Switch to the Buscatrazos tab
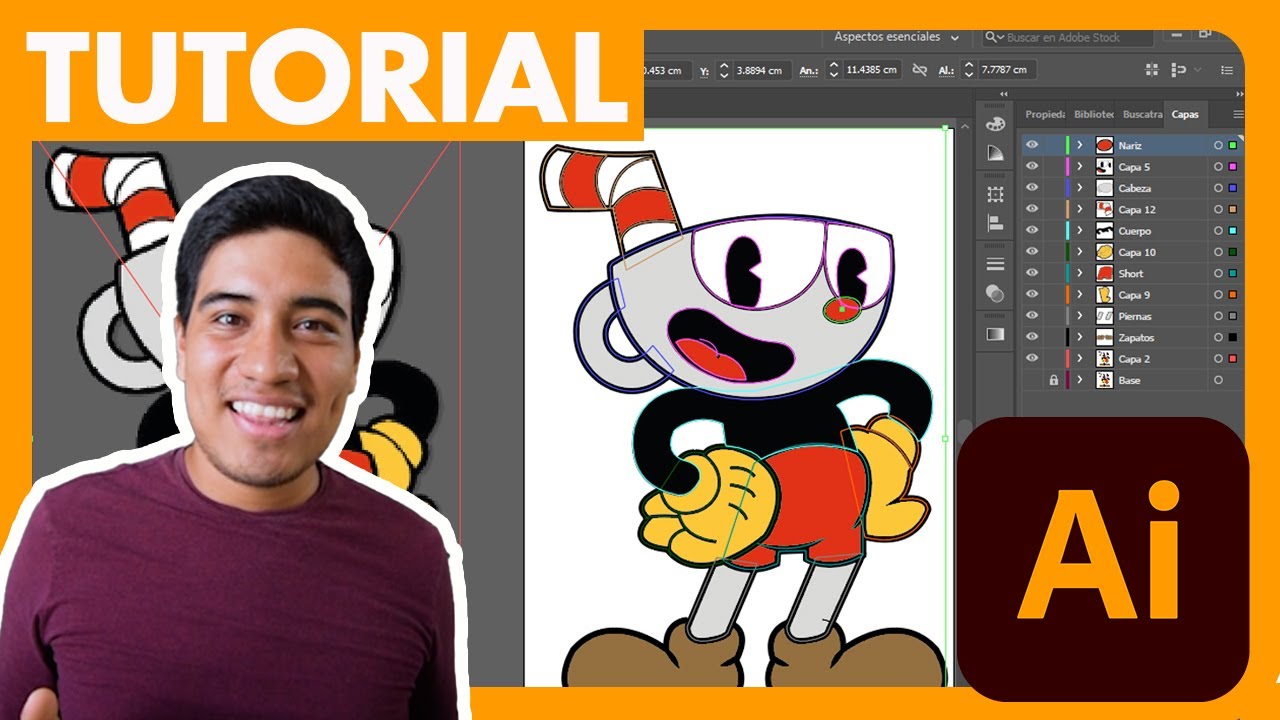This screenshot has width=1280, height=720. (1142, 115)
